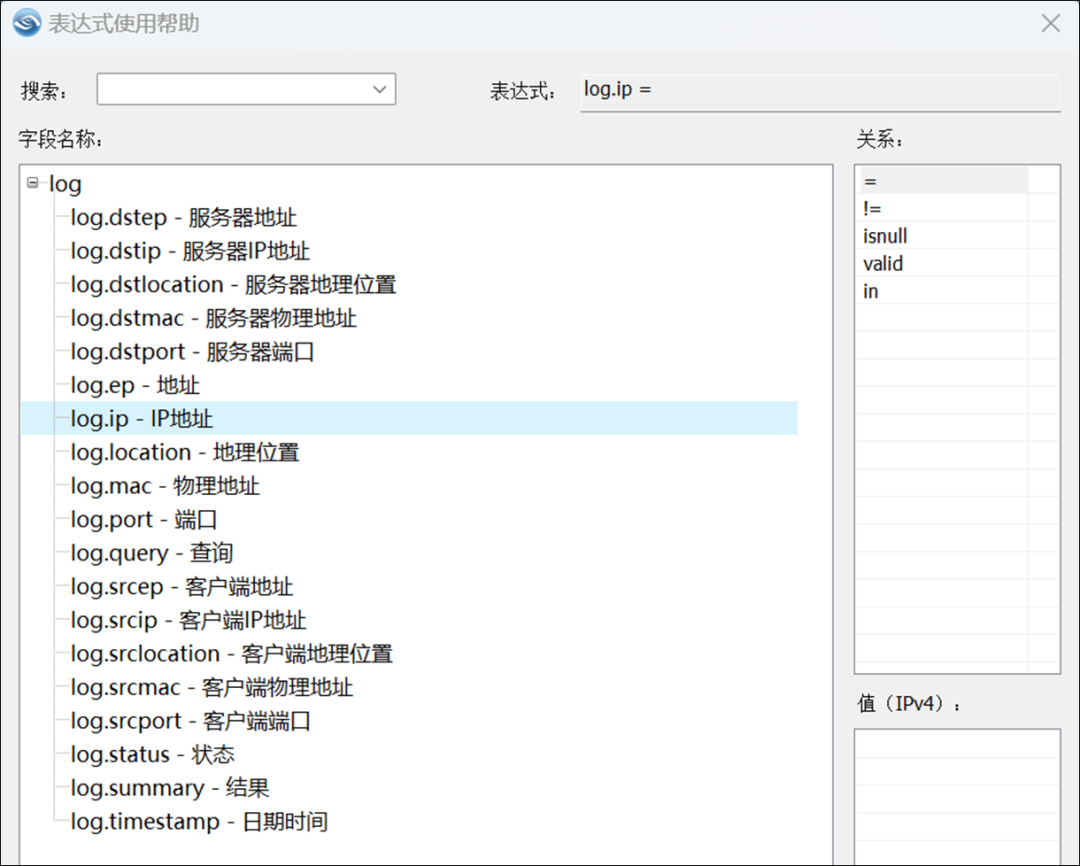Image resolution: width=1080 pixels, height=866 pixels.
Task: Select log.dstep server address field
Action: (183, 217)
